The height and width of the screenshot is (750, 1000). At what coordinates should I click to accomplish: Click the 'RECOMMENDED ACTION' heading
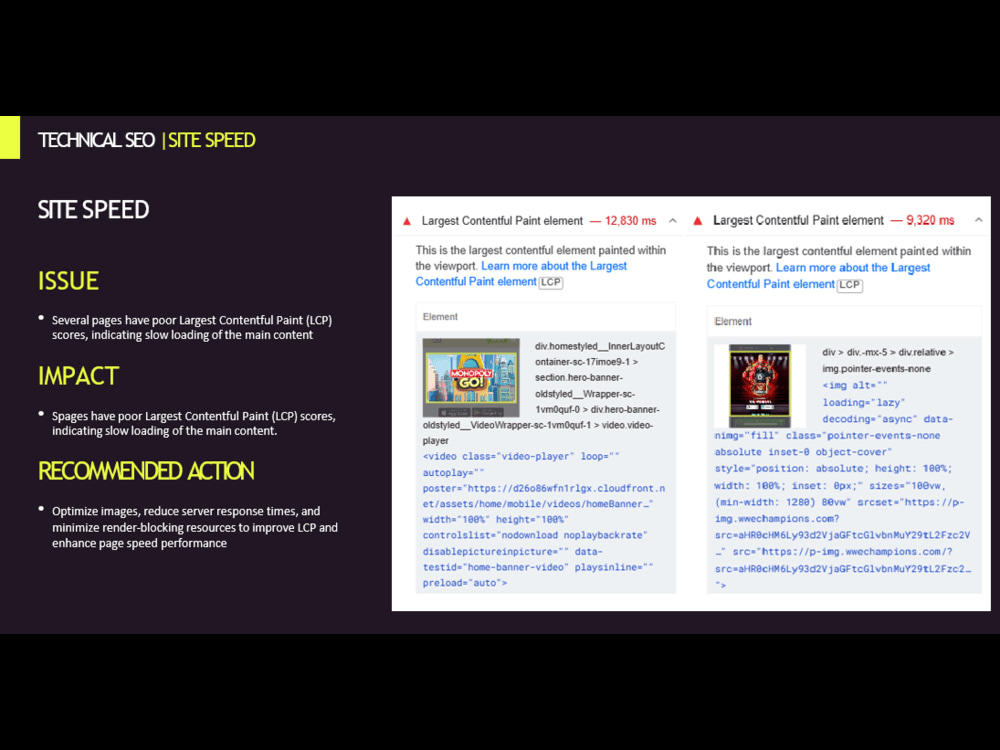(146, 471)
